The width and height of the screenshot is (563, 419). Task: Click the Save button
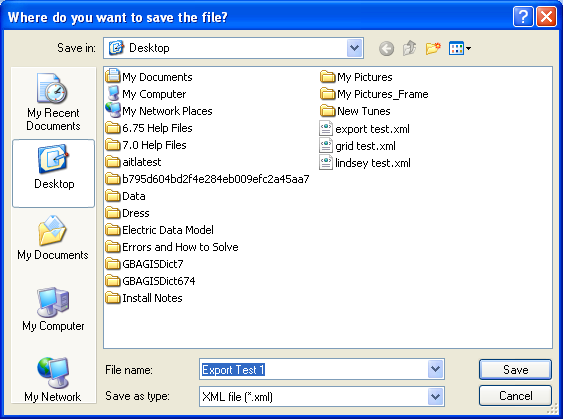(x=515, y=369)
